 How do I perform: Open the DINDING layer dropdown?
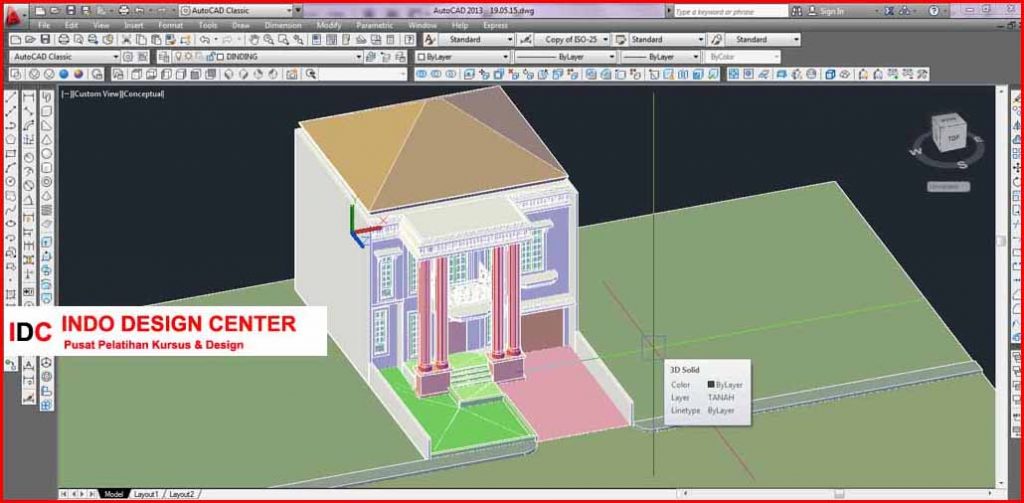[359, 57]
